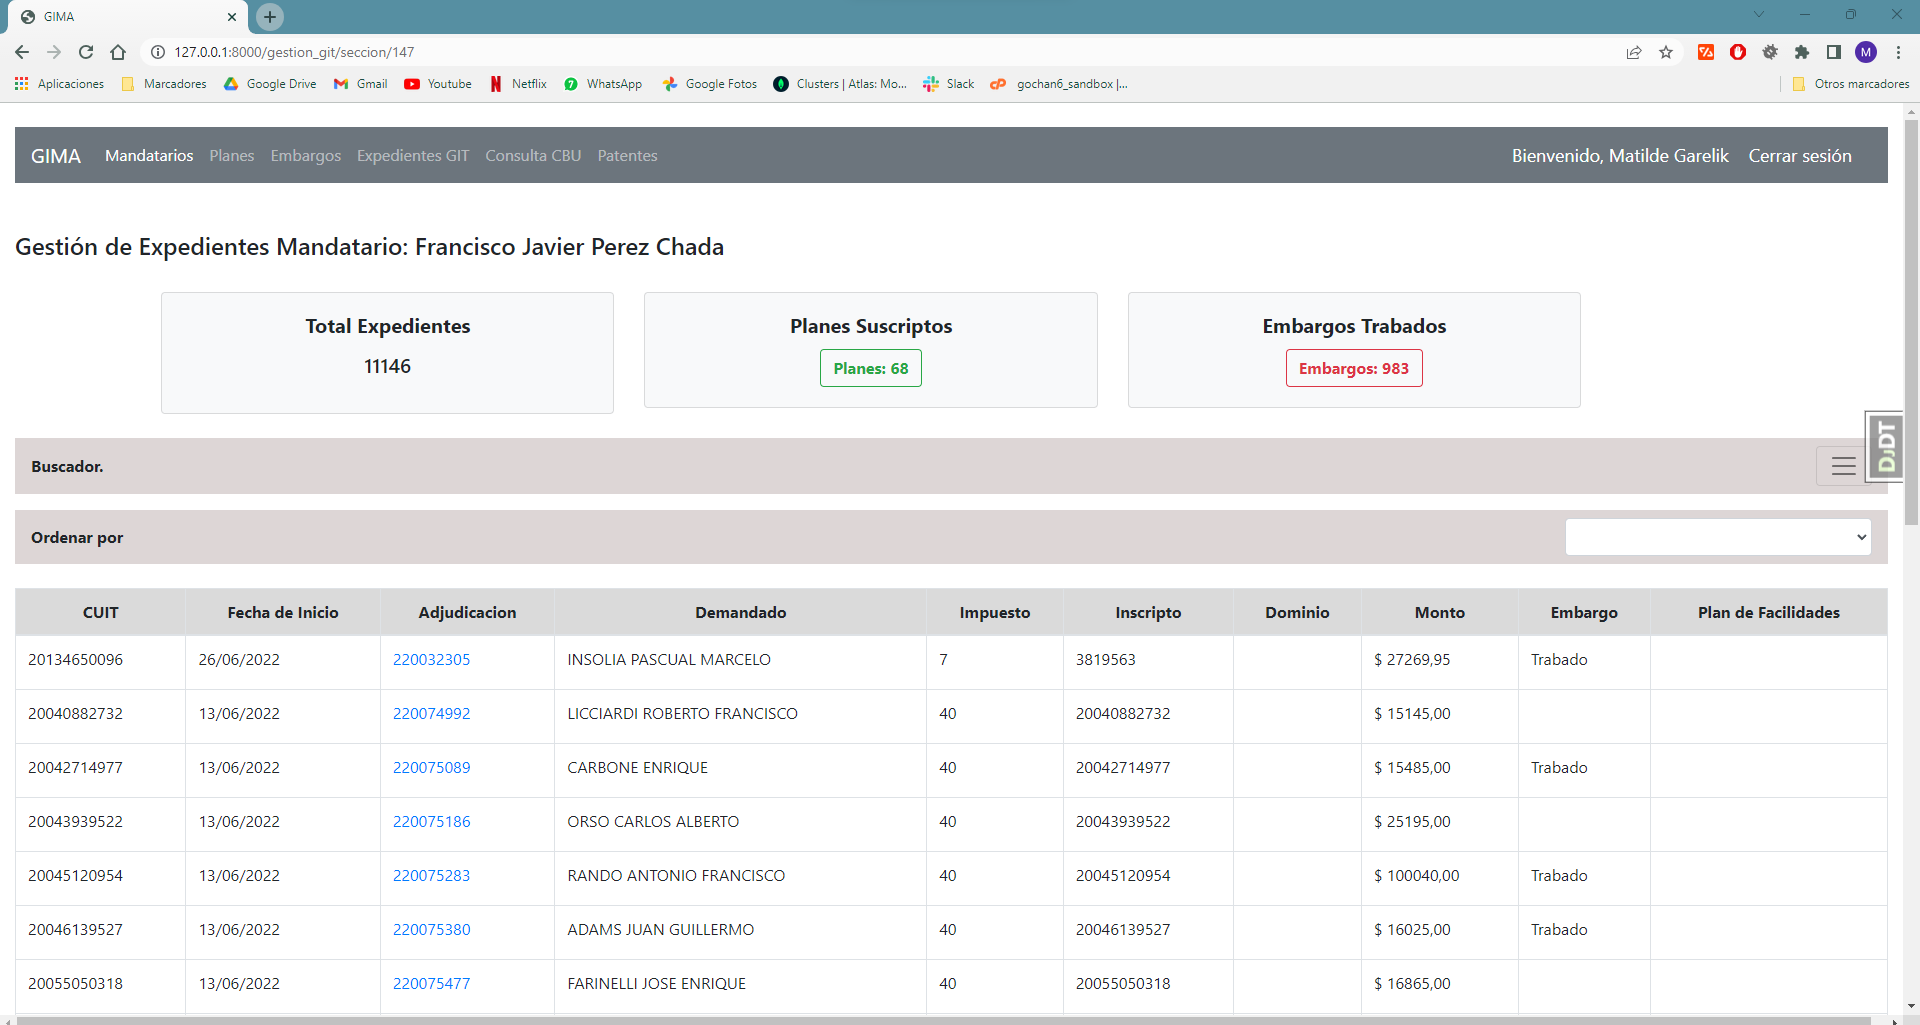This screenshot has height=1025, width=1920.
Task: Click the browser reload page icon
Action: click(x=86, y=52)
